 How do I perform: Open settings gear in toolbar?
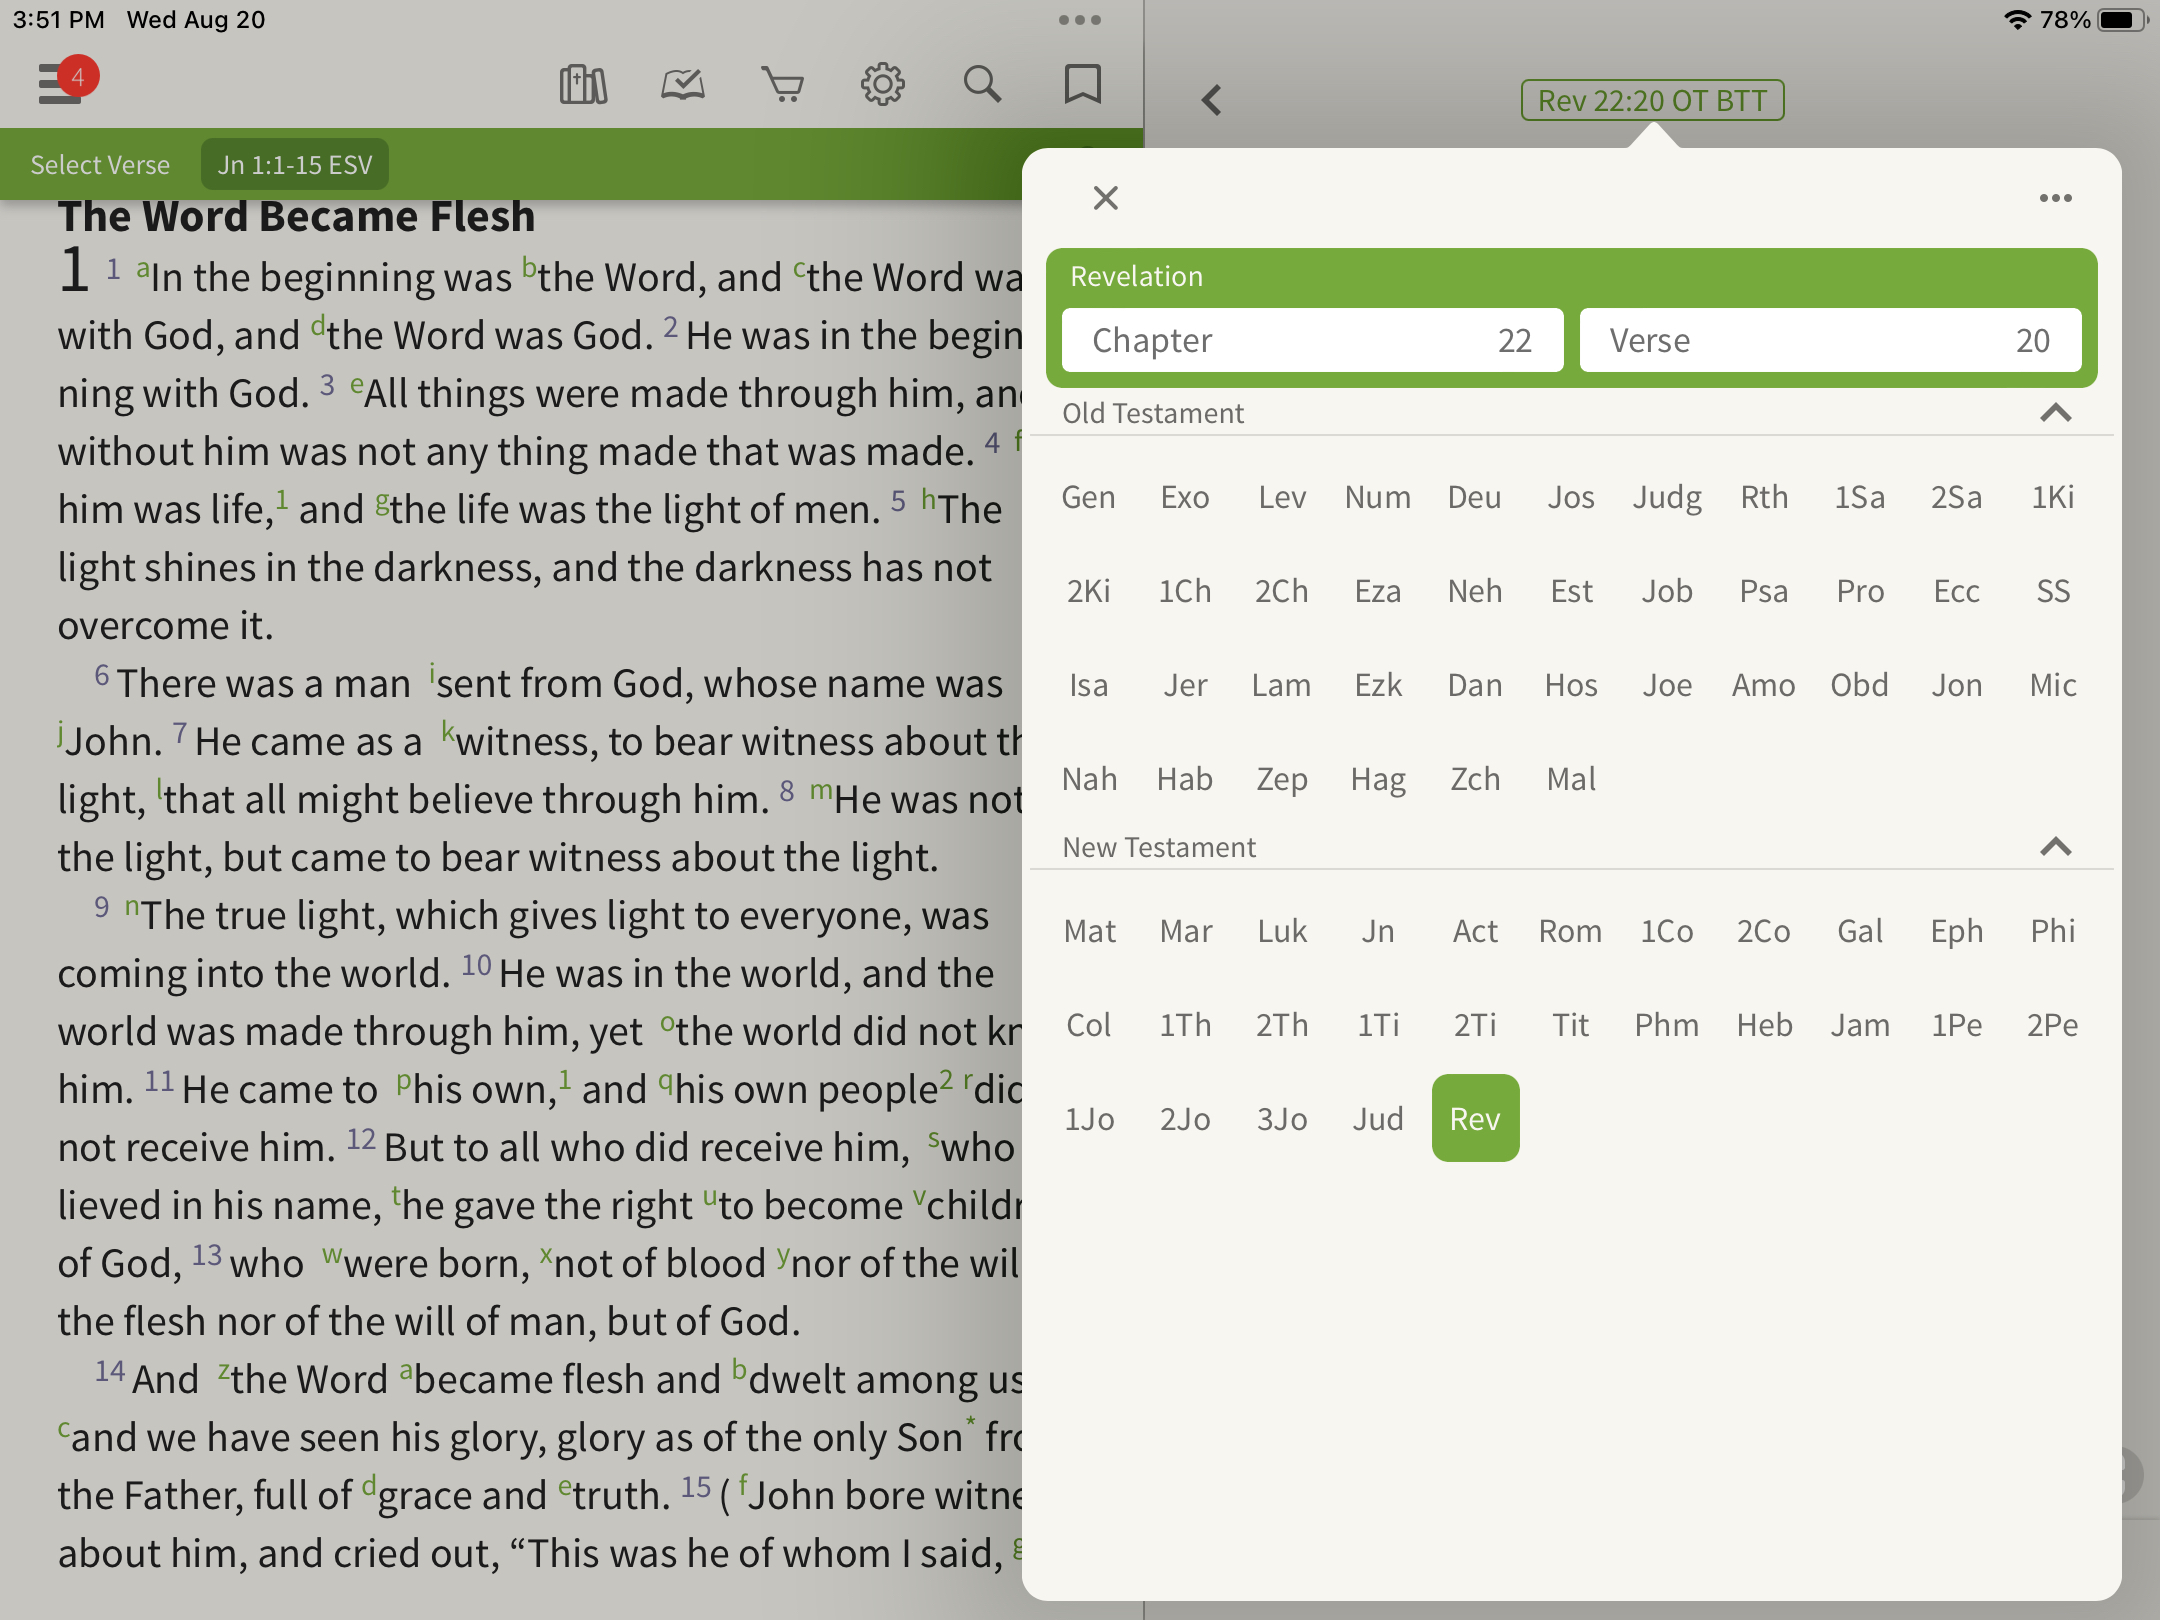pyautogui.click(x=882, y=85)
